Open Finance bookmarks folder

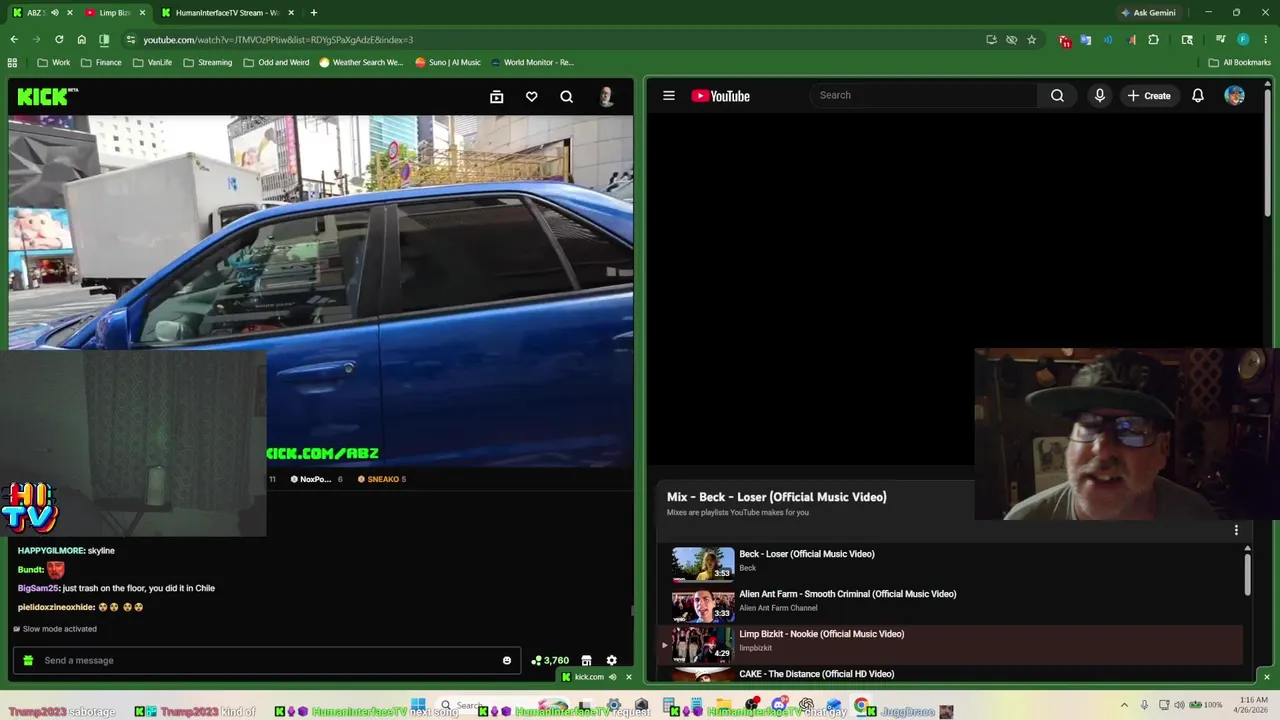pos(102,62)
